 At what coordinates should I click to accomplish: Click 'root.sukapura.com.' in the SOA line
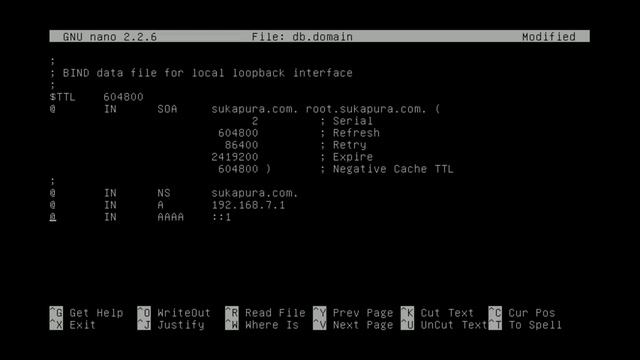(x=366, y=109)
